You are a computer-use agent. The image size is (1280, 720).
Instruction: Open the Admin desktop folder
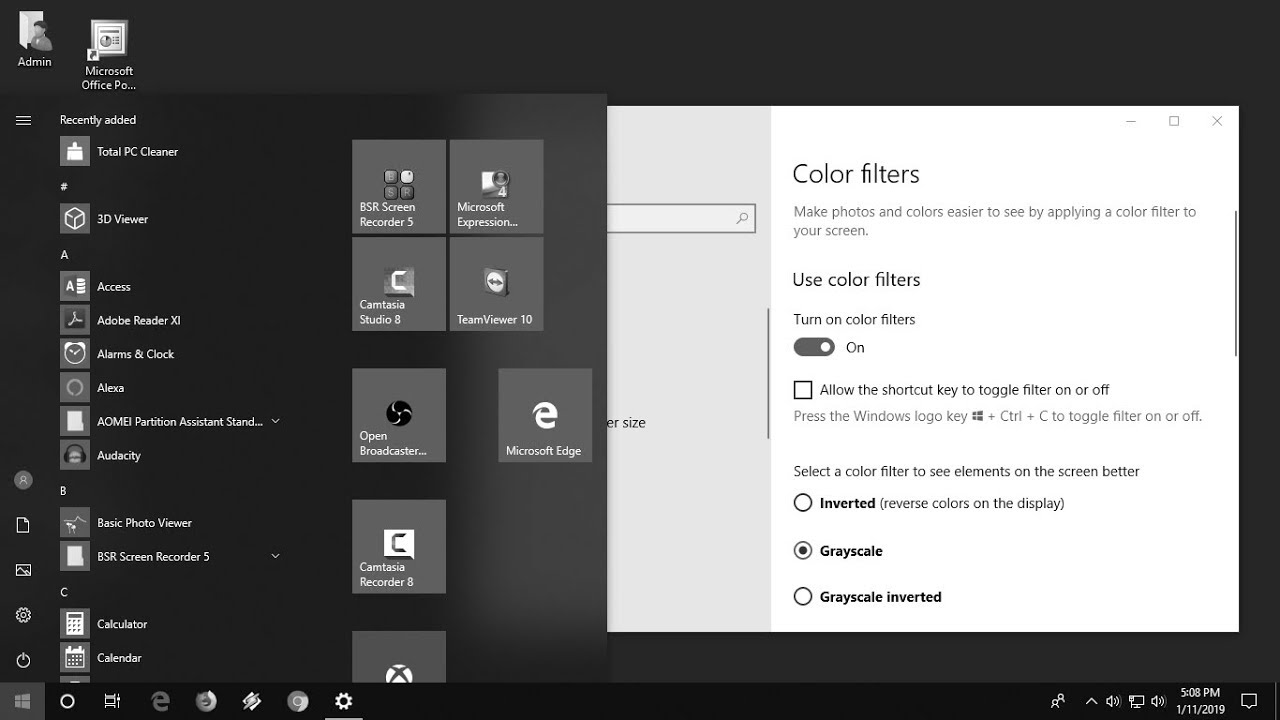point(35,40)
